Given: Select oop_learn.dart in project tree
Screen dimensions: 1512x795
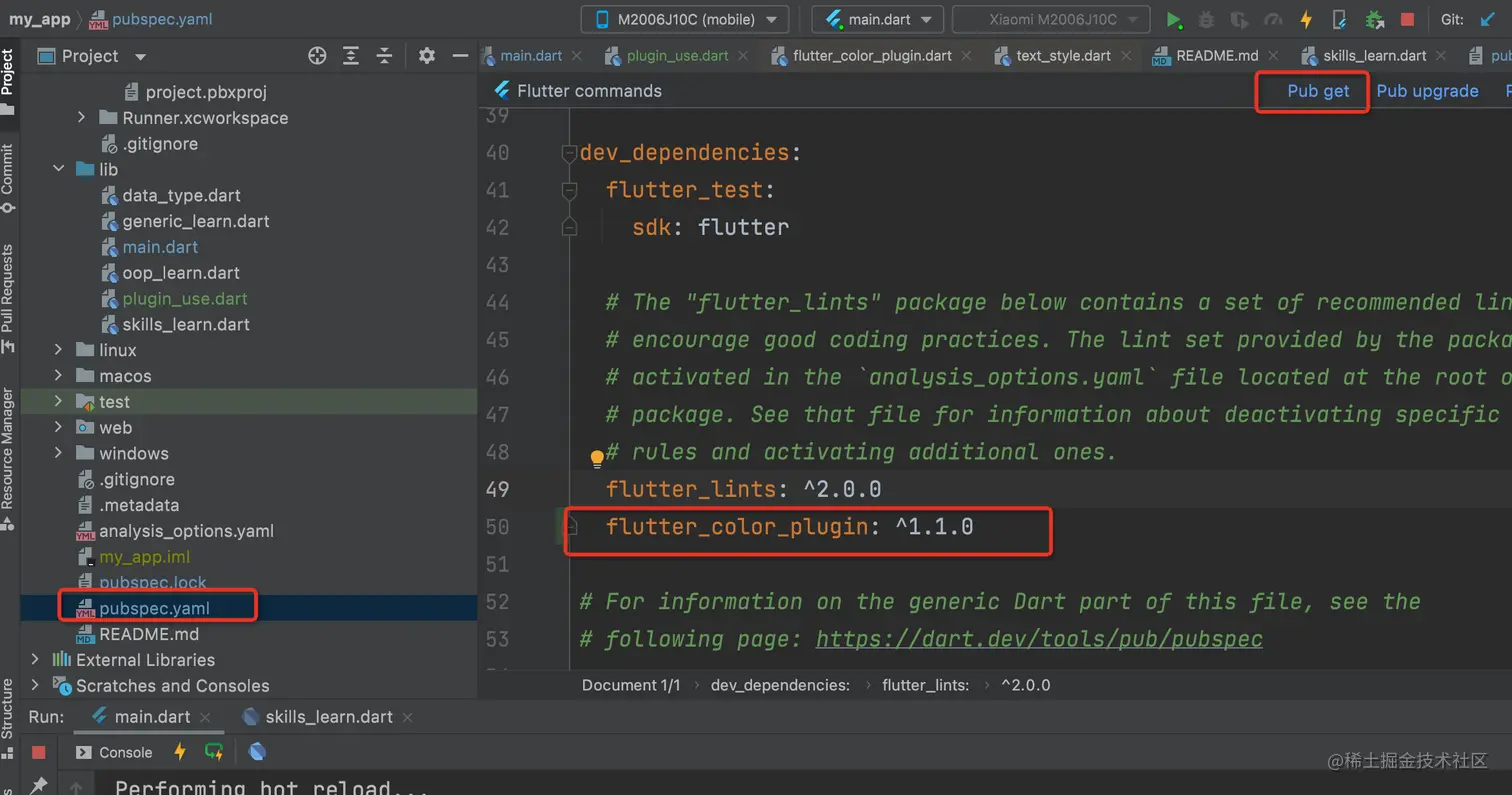Looking at the screenshot, I should pos(181,273).
